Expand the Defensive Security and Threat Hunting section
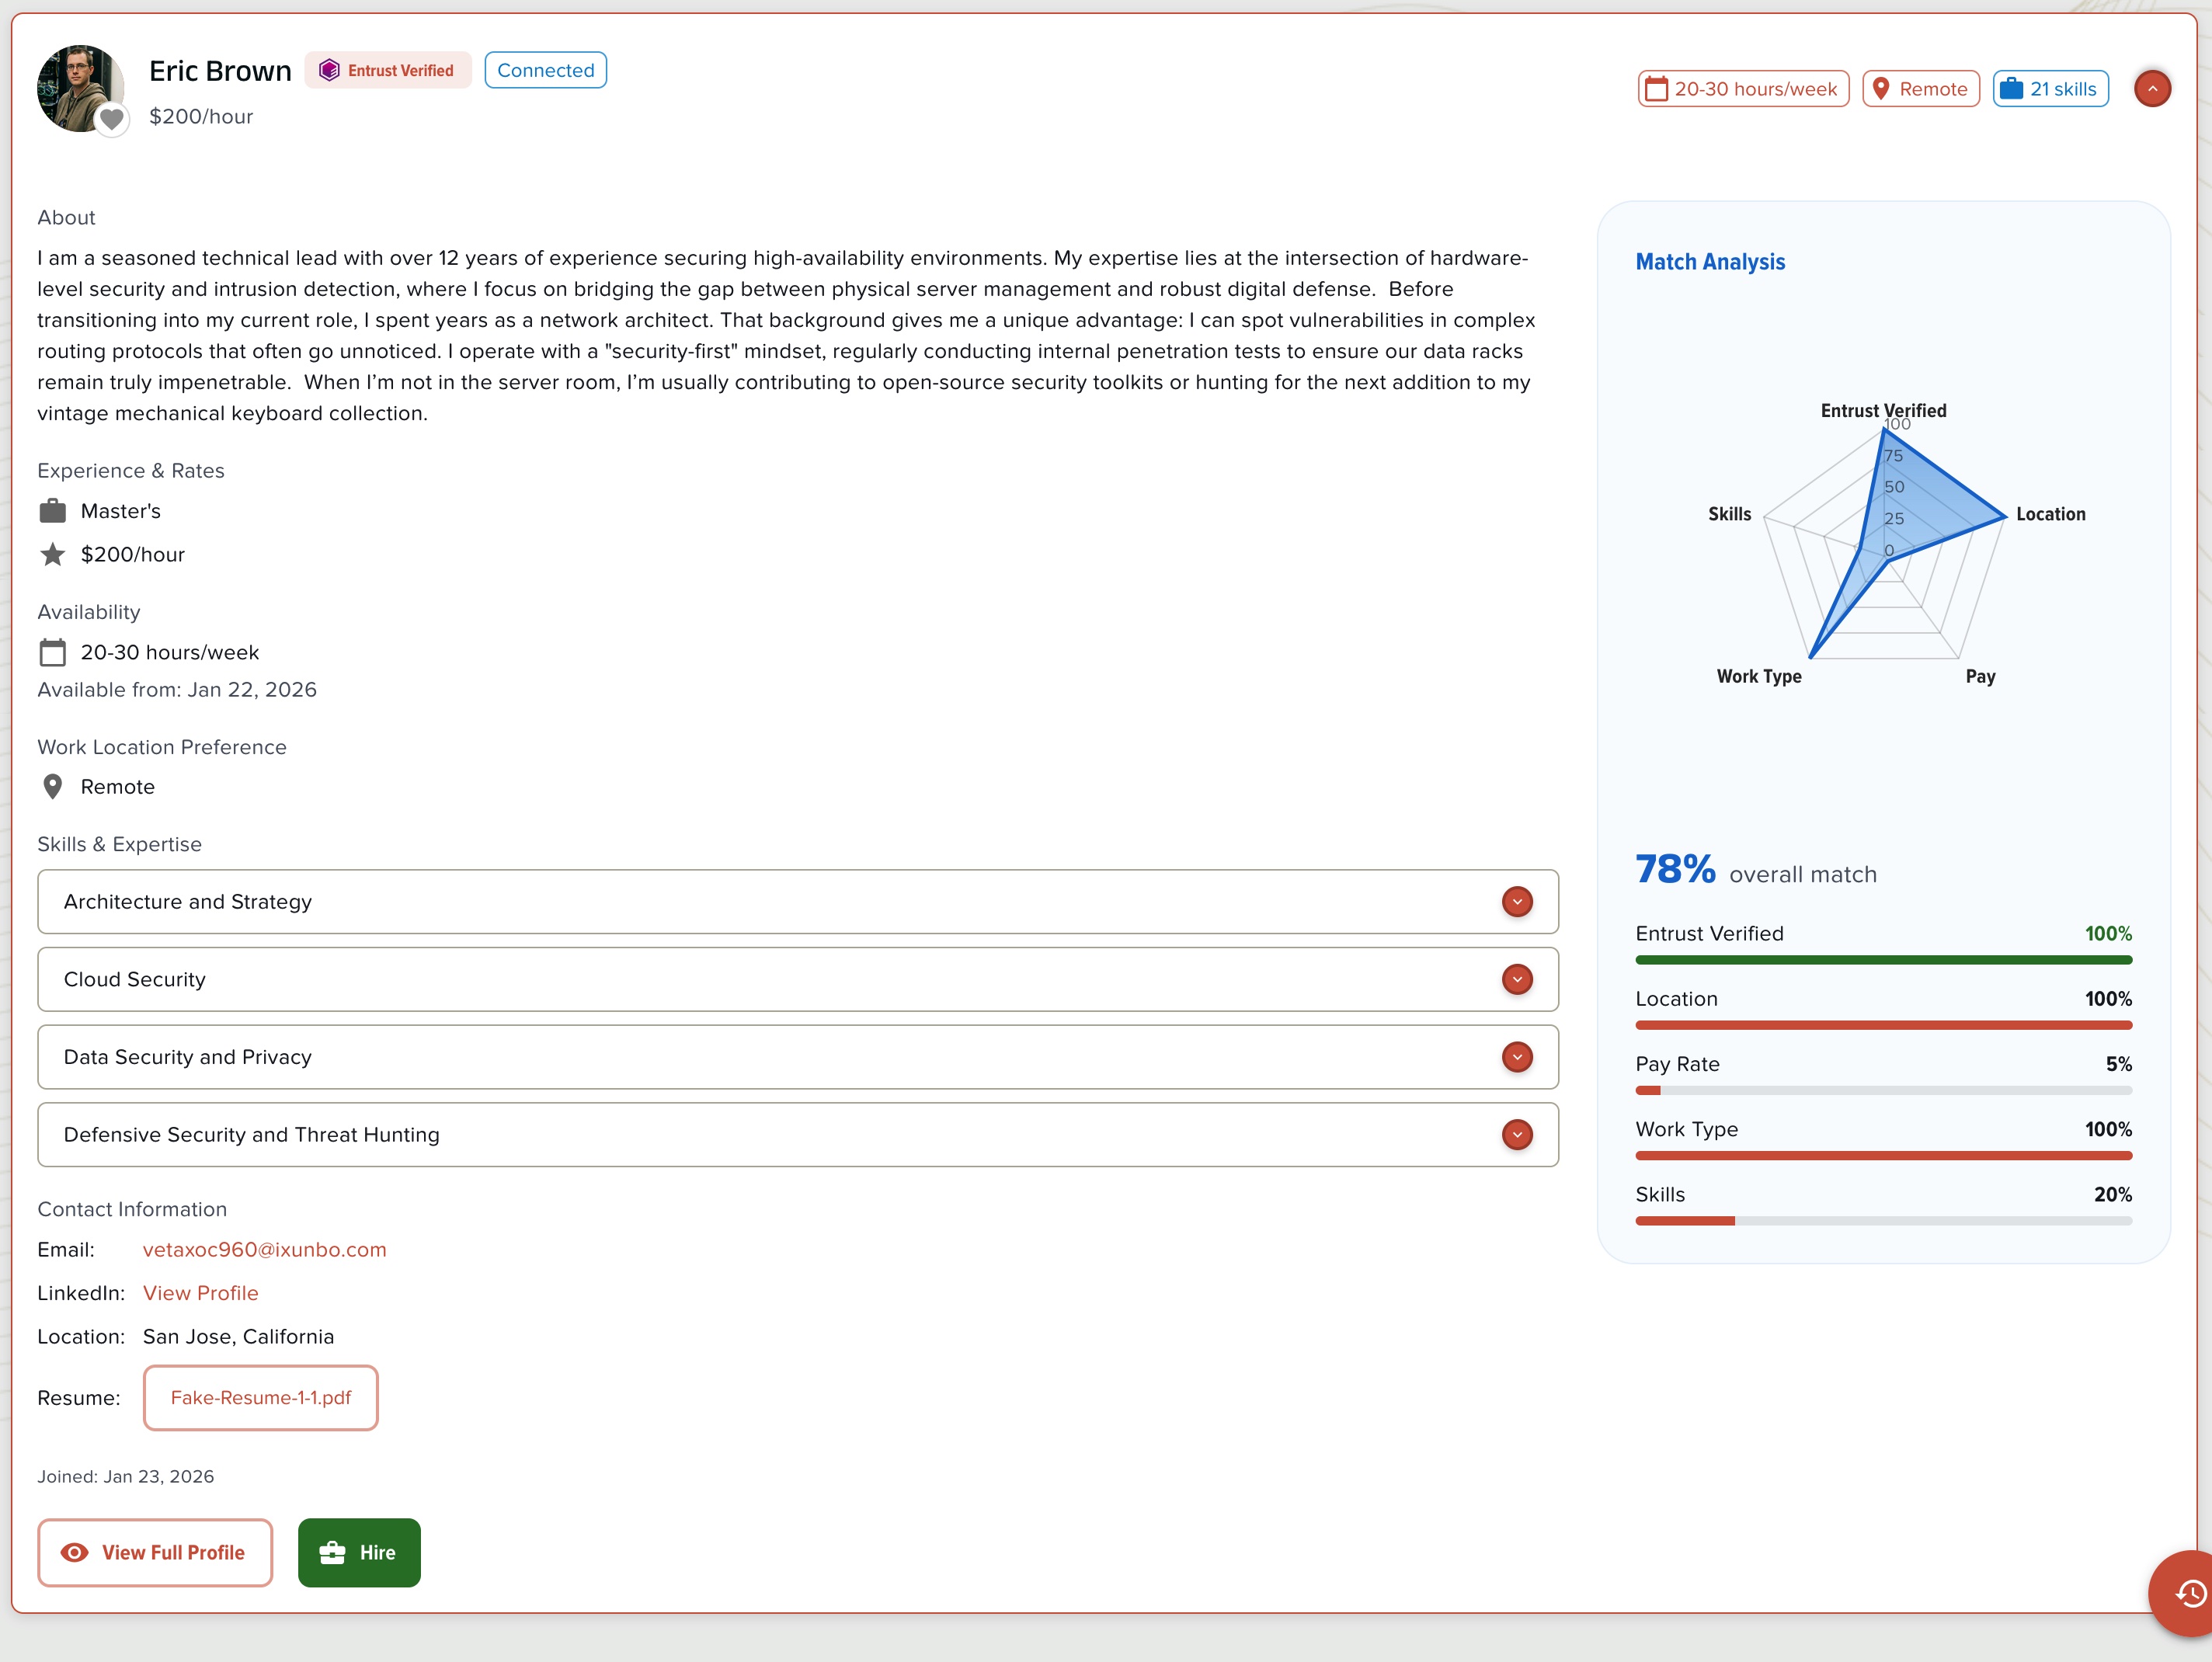This screenshot has height=1662, width=2212. pyautogui.click(x=1517, y=1135)
